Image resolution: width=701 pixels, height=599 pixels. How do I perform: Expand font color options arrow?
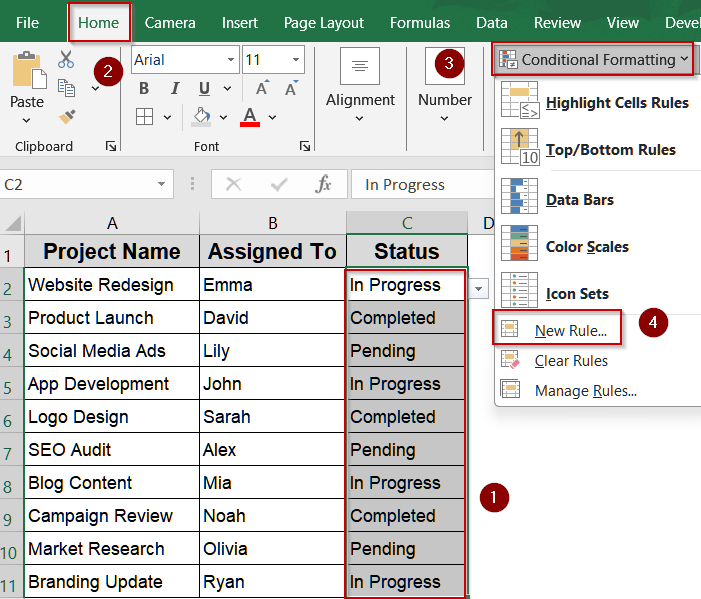point(272,118)
